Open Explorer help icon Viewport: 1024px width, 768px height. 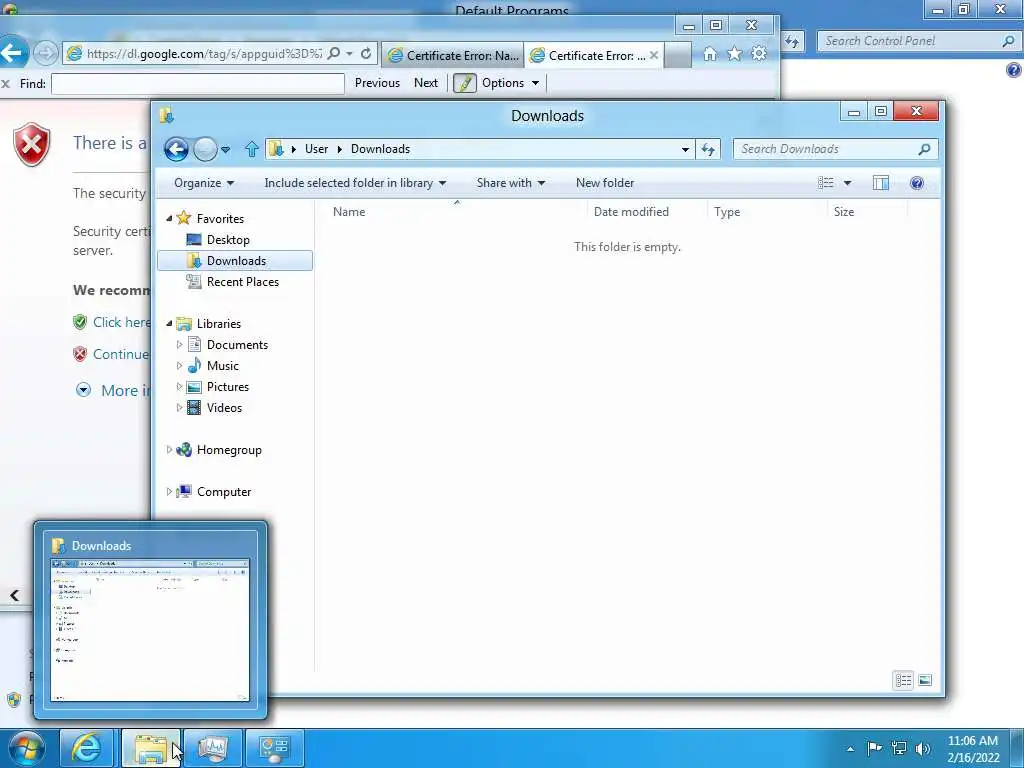(916, 183)
